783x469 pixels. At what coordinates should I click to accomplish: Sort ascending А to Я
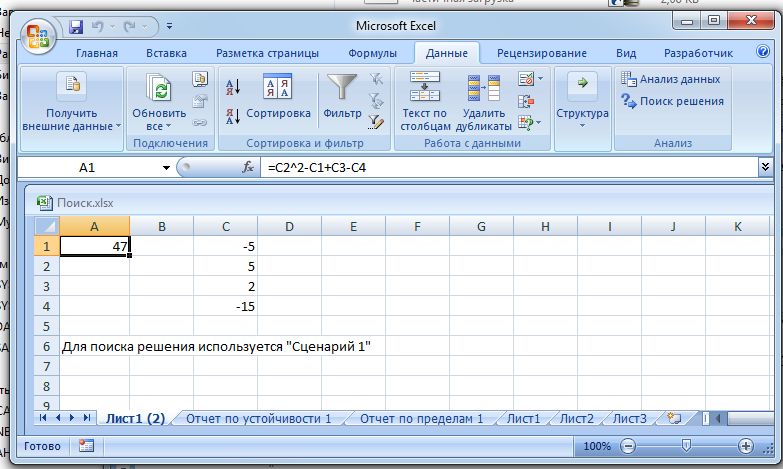tap(233, 87)
